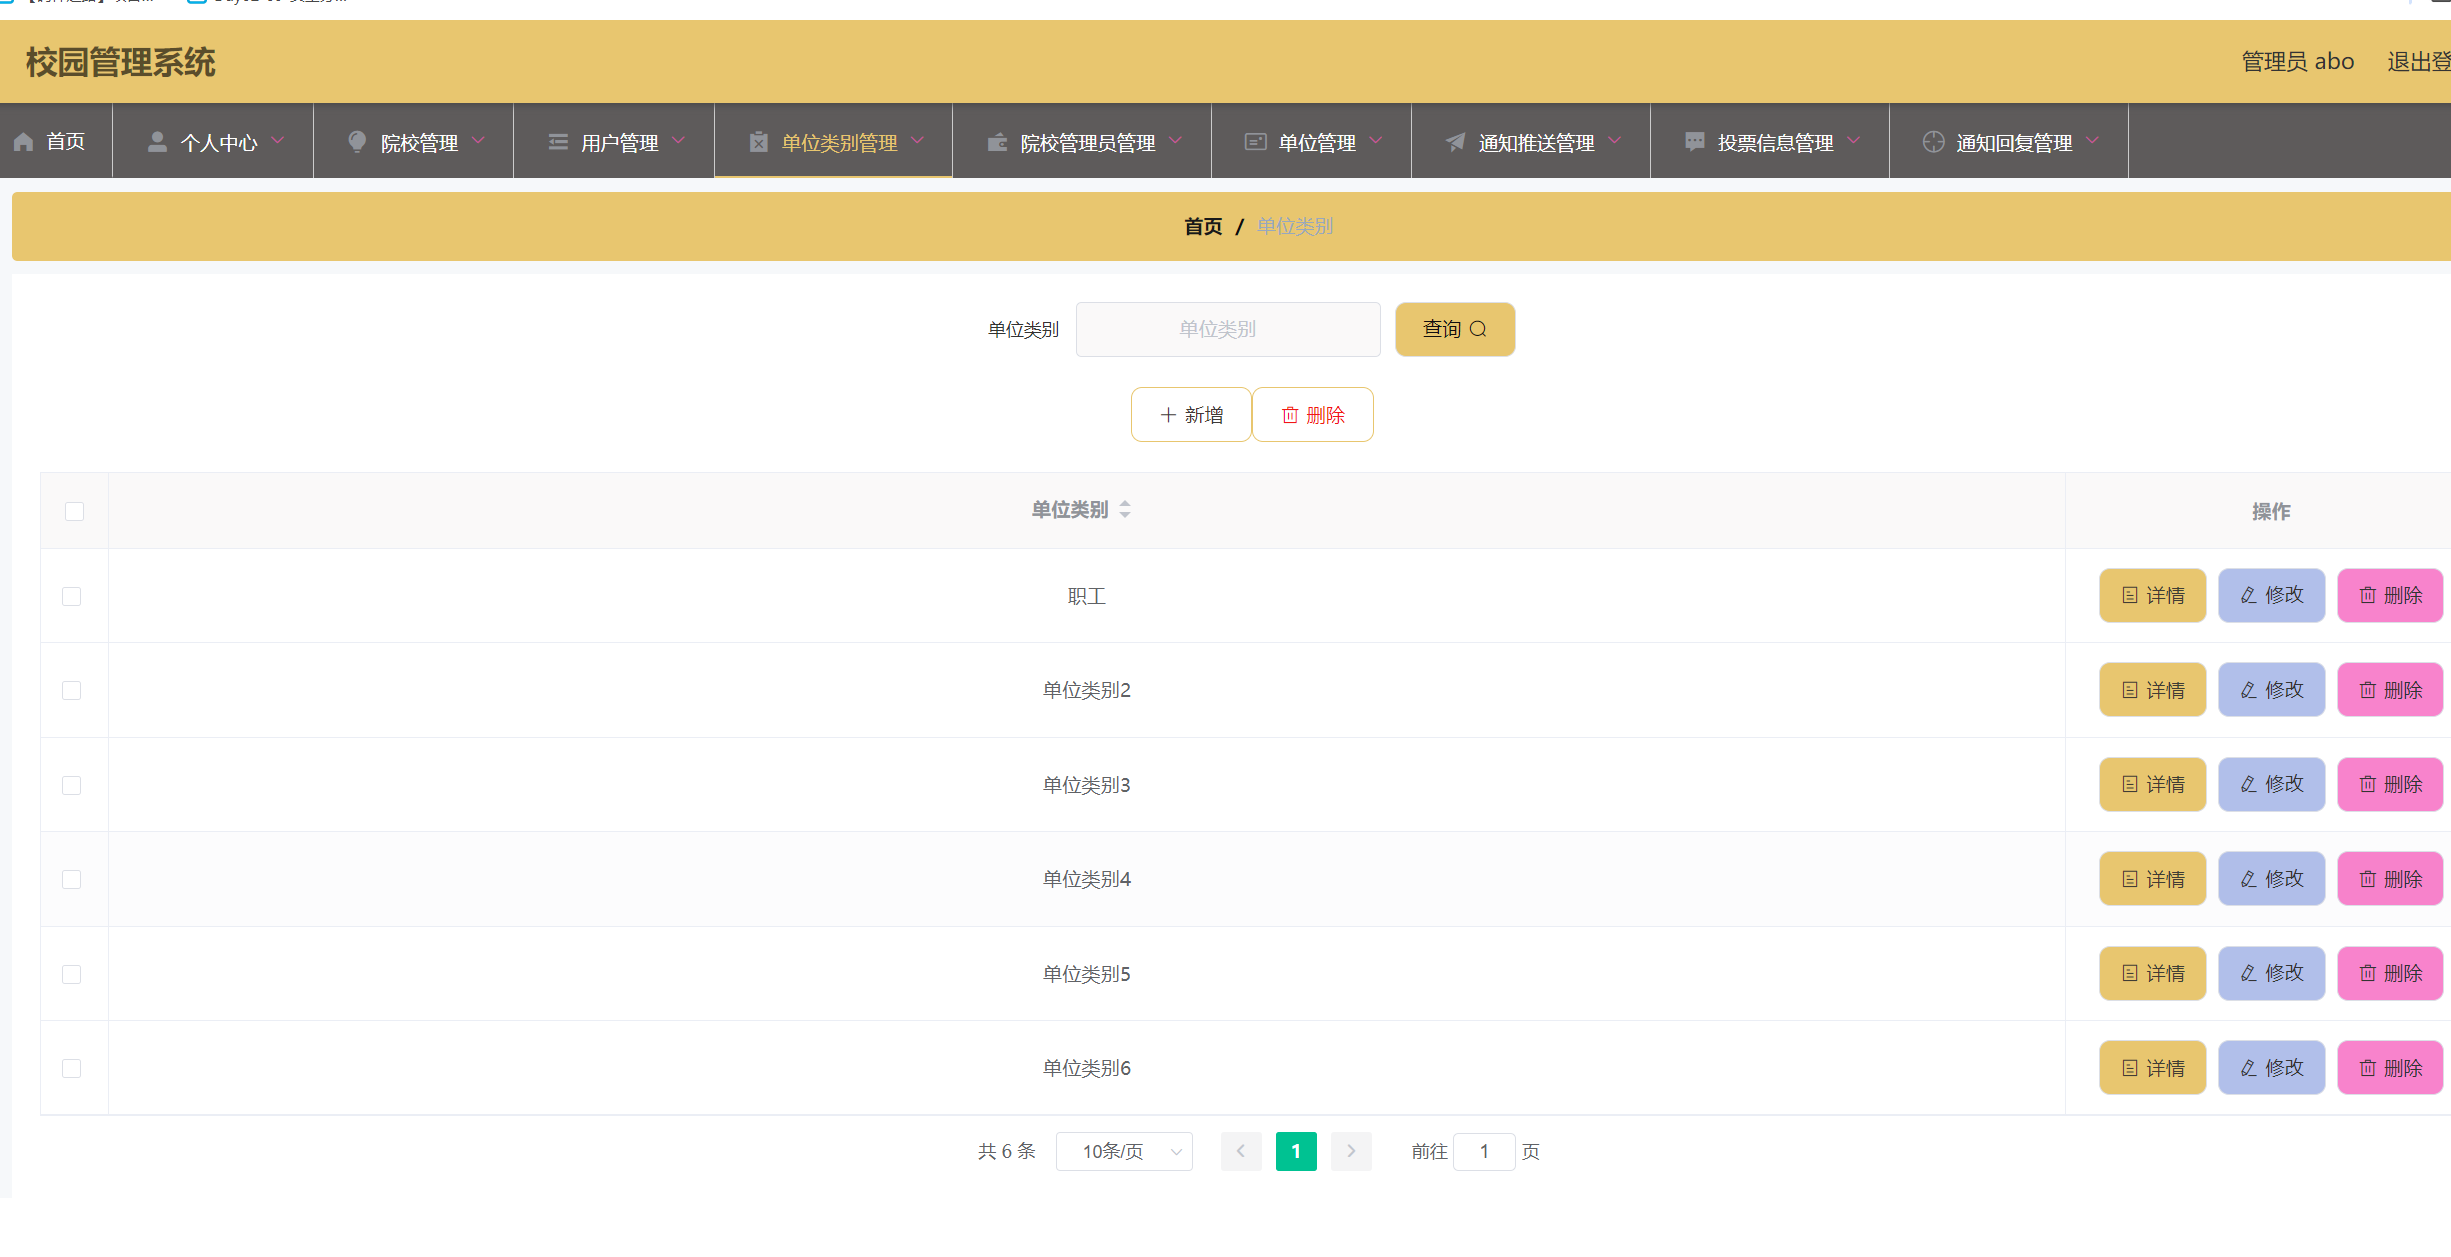Click the sort arrows on 单位类别 column
The width and height of the screenshot is (2451, 1257).
(x=1125, y=510)
